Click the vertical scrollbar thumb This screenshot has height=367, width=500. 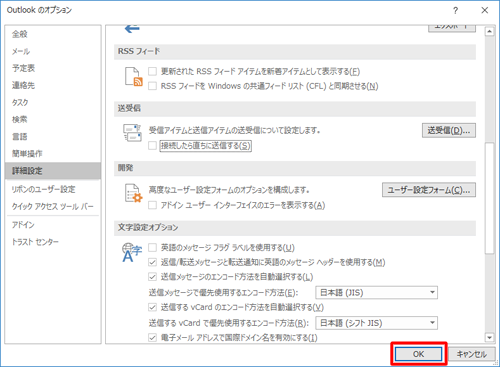click(x=489, y=198)
